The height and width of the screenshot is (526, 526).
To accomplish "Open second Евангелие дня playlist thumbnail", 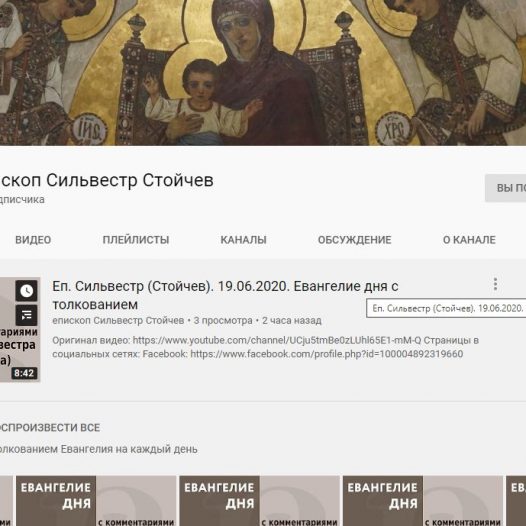I will (259, 501).
